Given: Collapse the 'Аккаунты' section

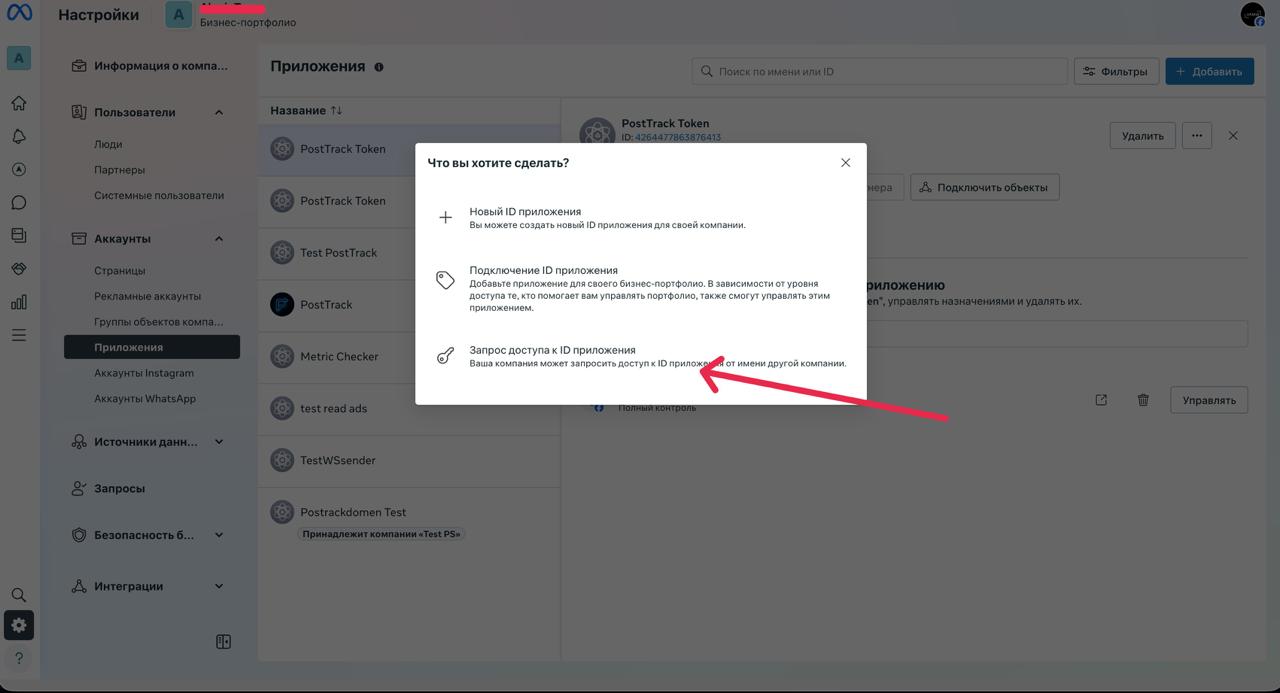Looking at the screenshot, I should click(x=219, y=239).
